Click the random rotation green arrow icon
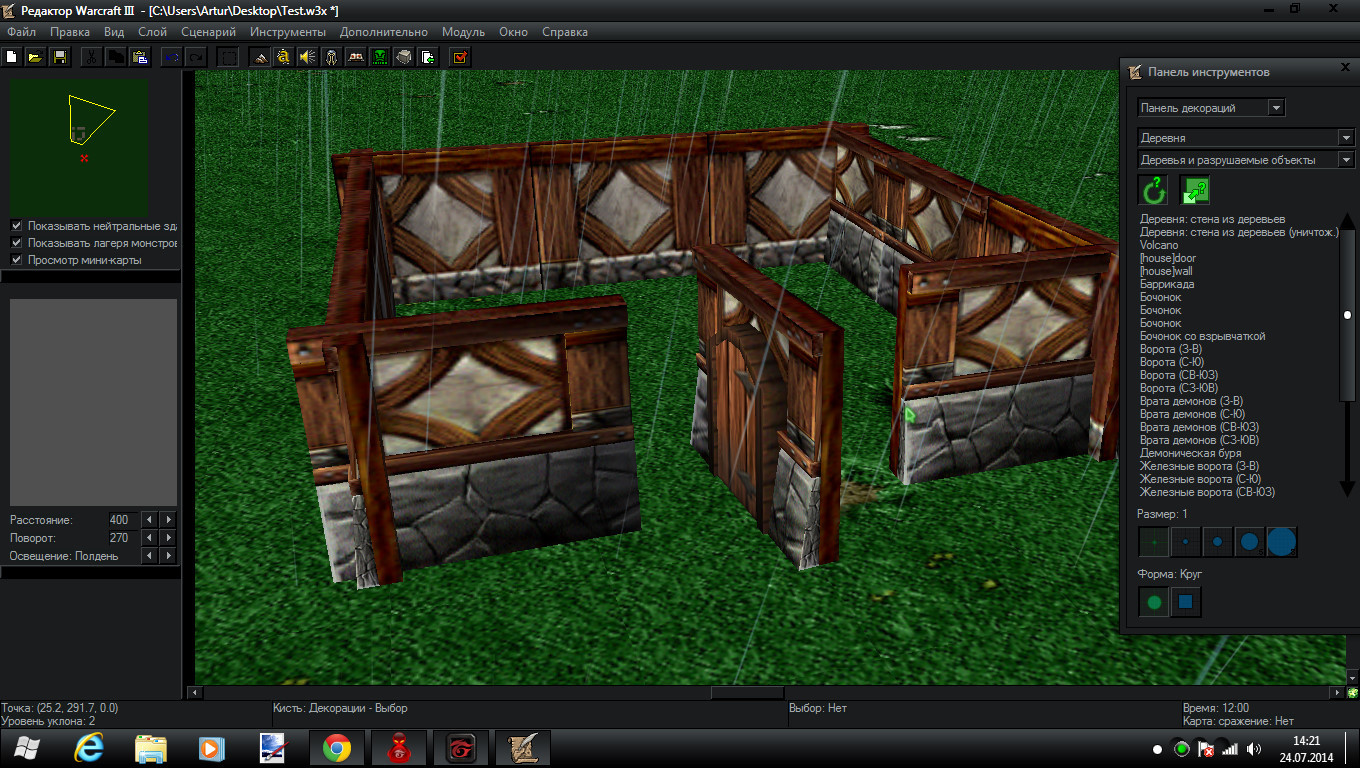 pos(1154,189)
